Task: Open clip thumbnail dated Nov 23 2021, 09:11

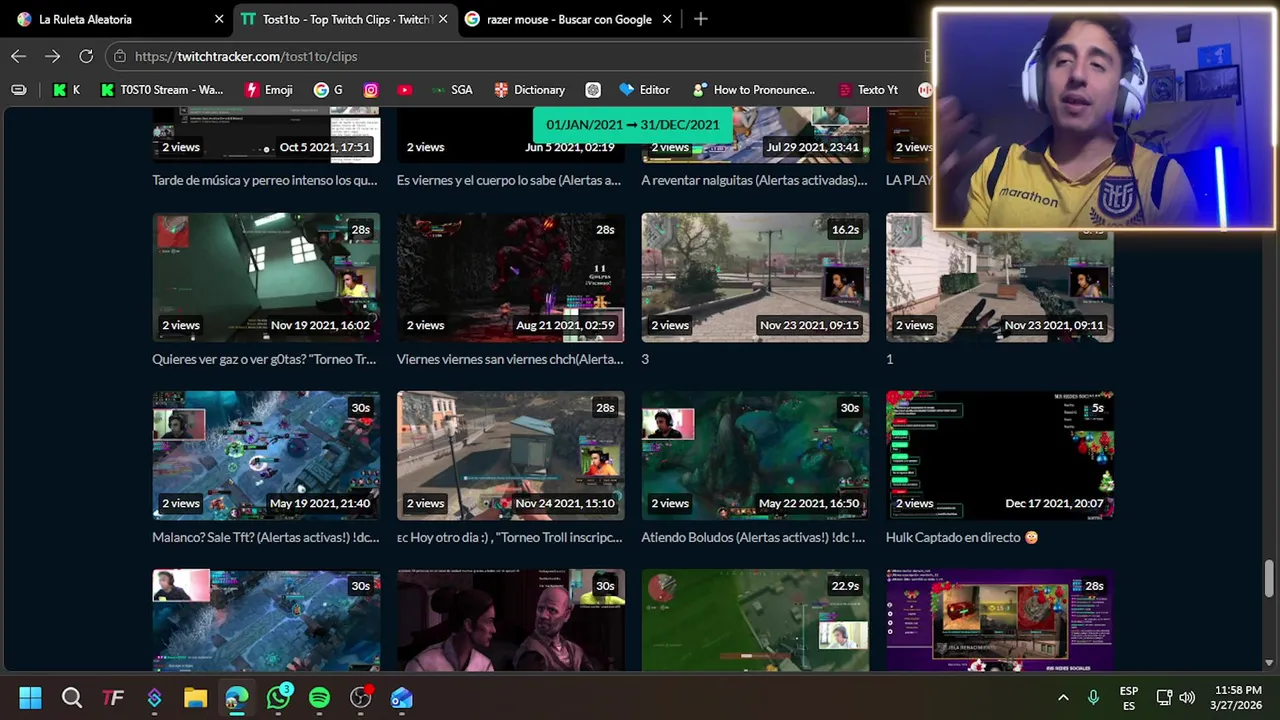Action: pyautogui.click(x=999, y=277)
